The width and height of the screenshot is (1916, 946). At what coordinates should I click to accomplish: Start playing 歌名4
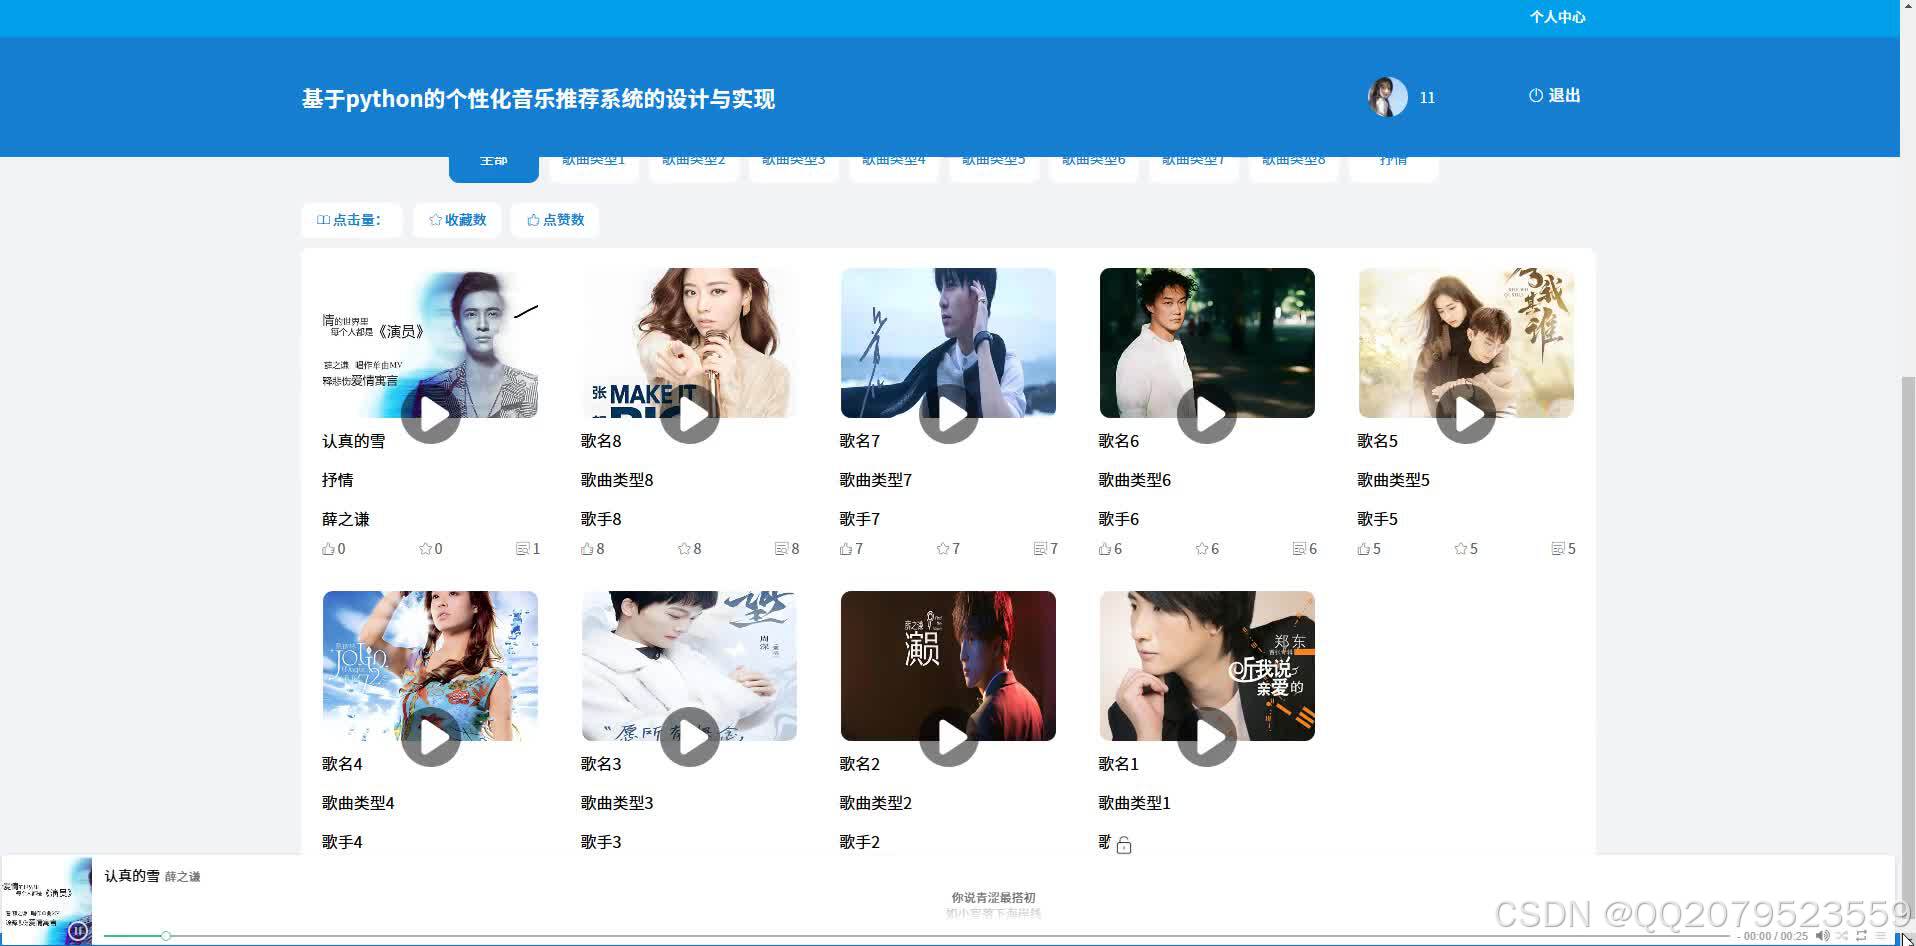click(431, 737)
